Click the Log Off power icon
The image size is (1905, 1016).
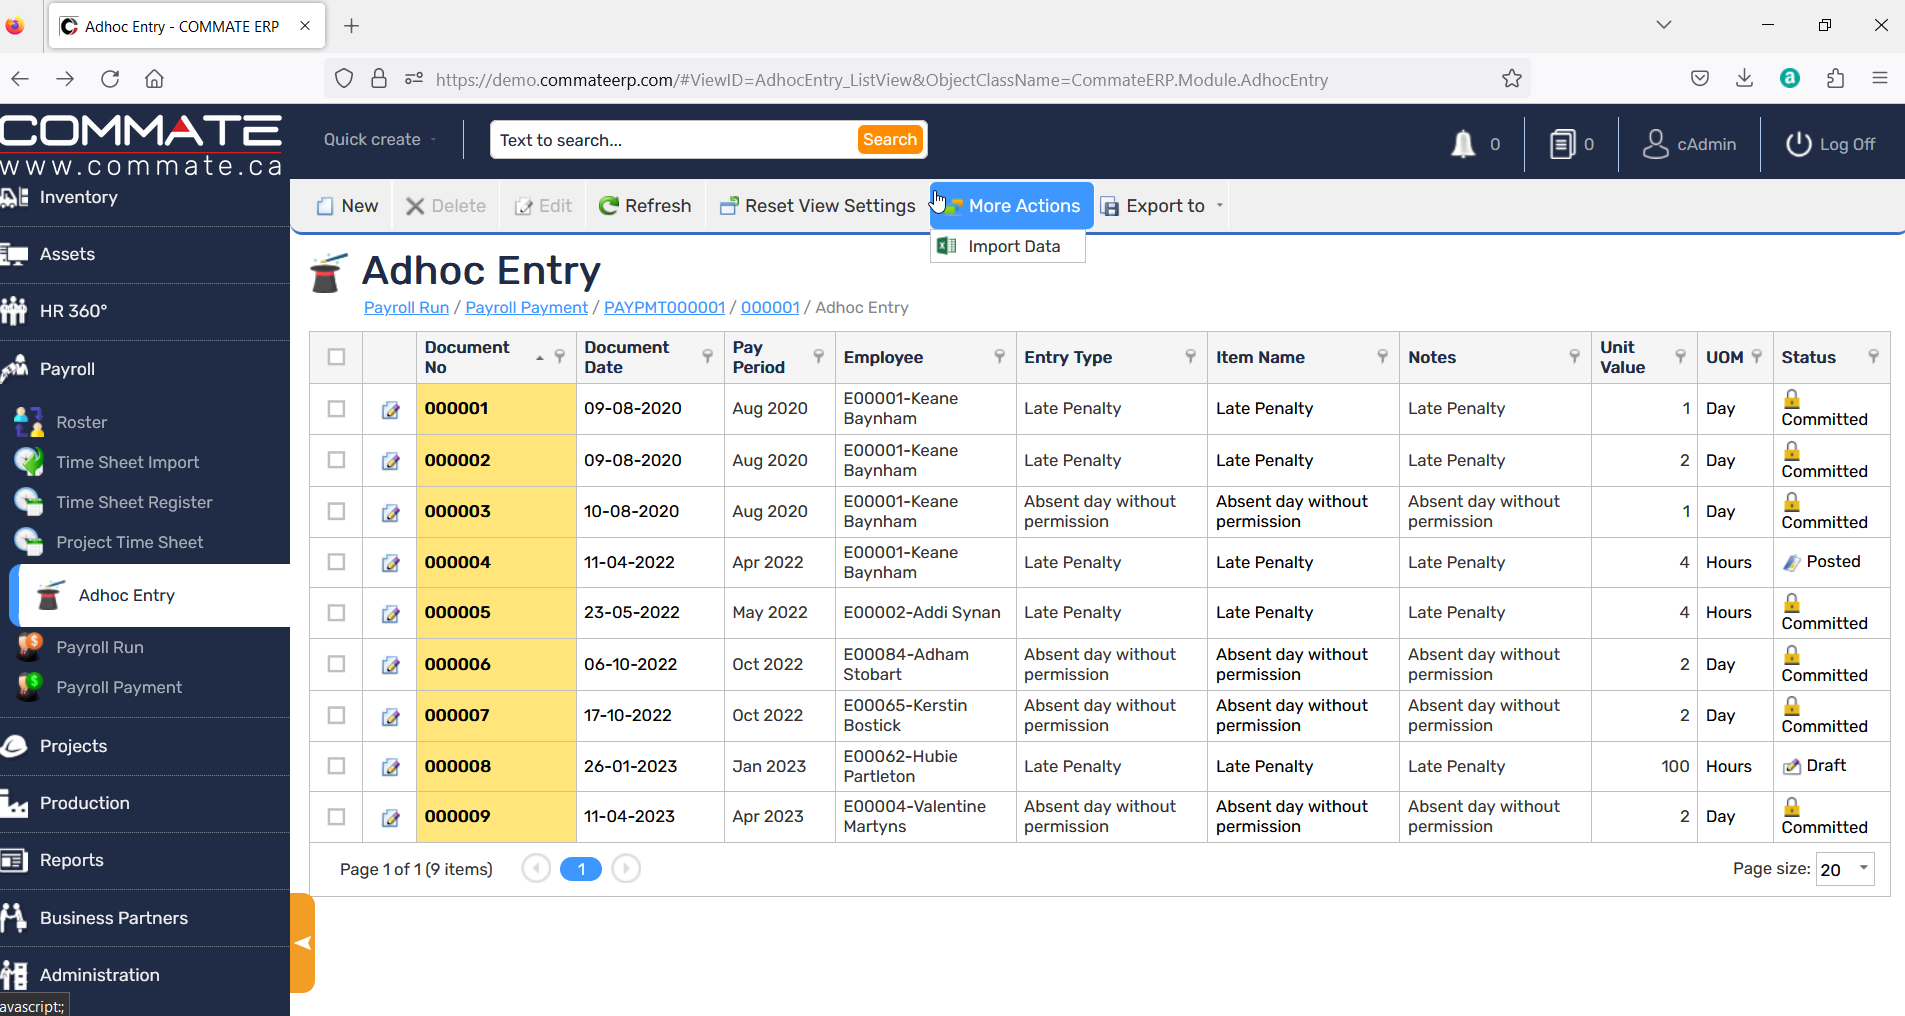[1798, 144]
